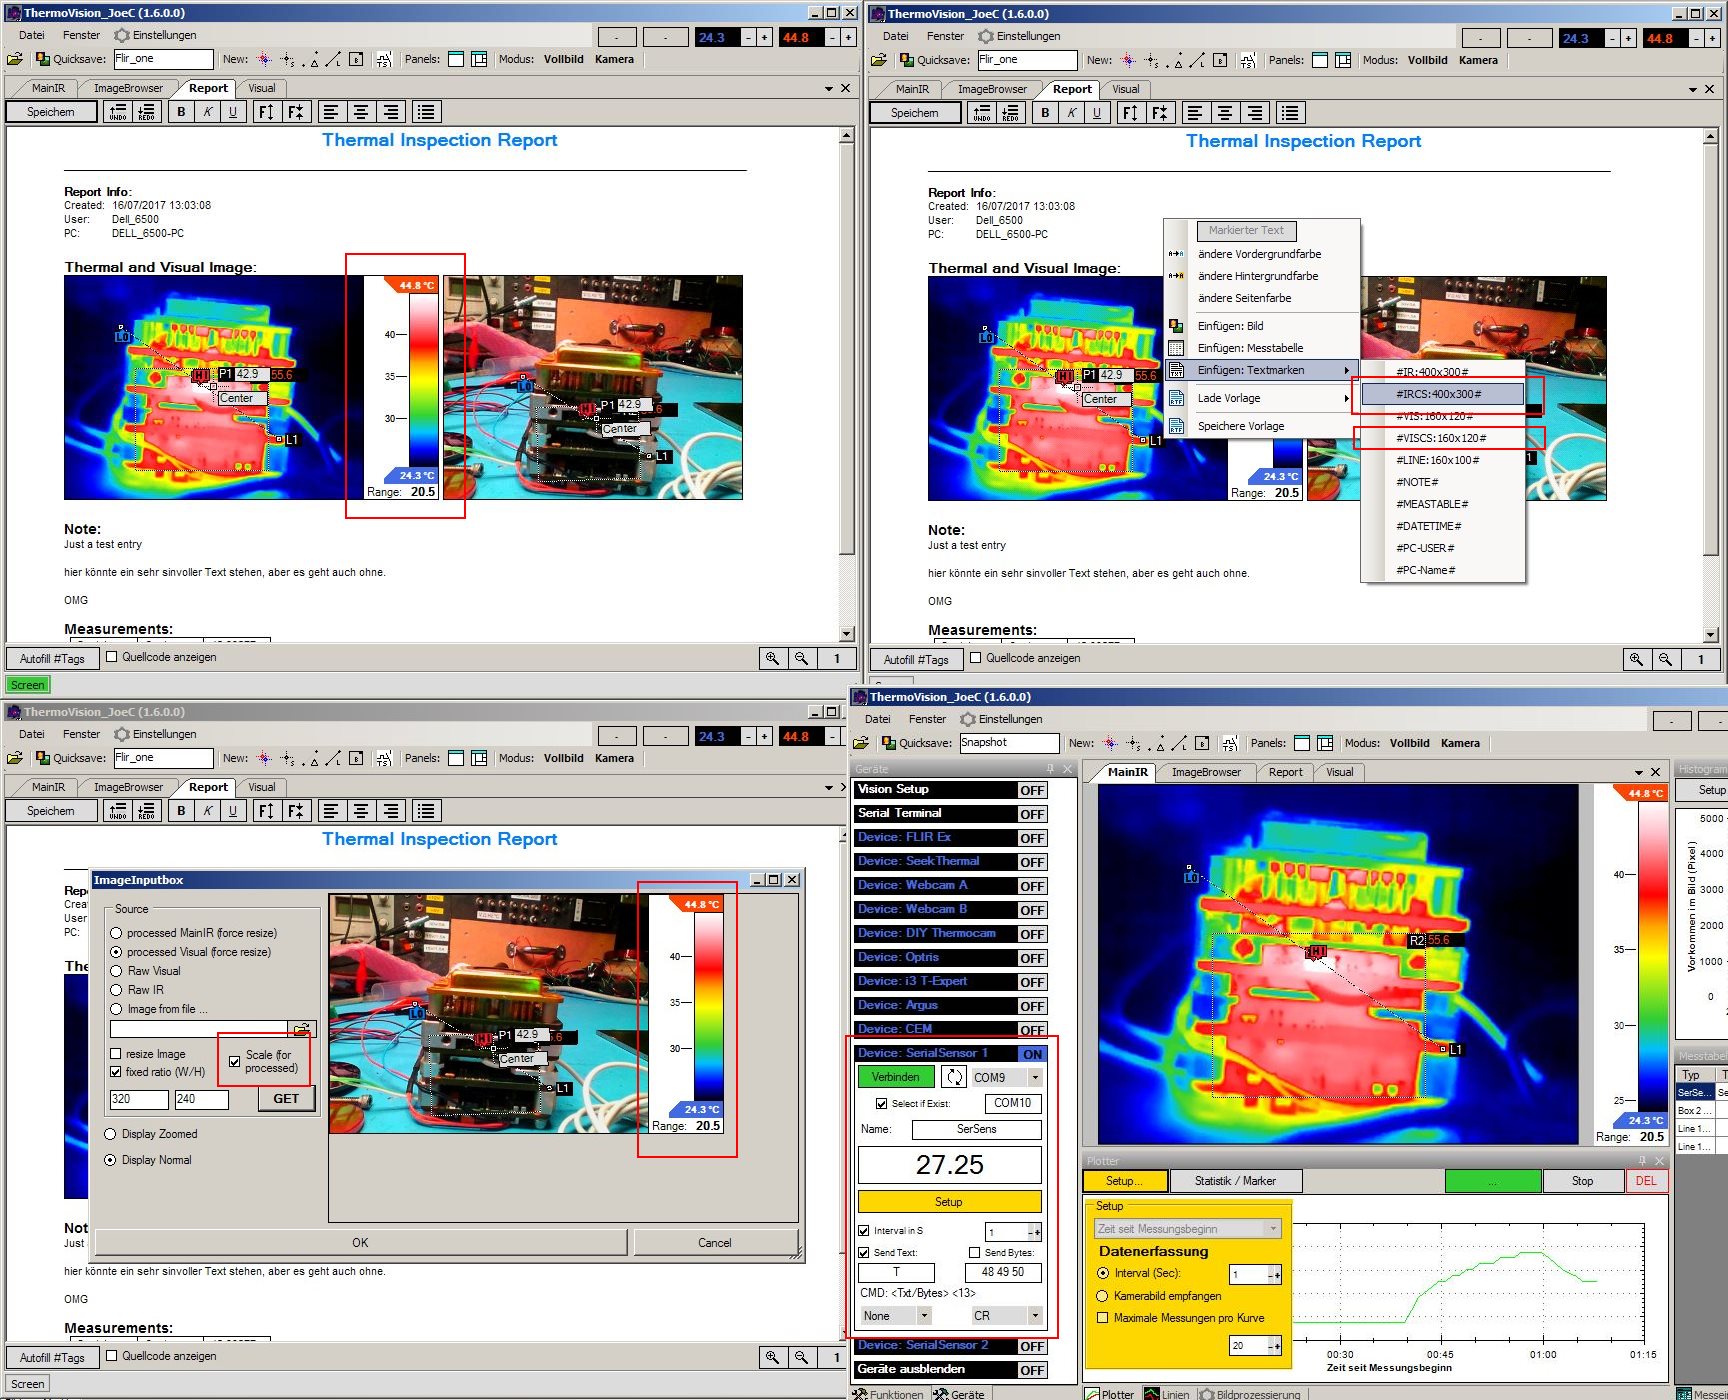Pin the Geräte panel using its pin icon
This screenshot has width=1728, height=1400.
1050,769
